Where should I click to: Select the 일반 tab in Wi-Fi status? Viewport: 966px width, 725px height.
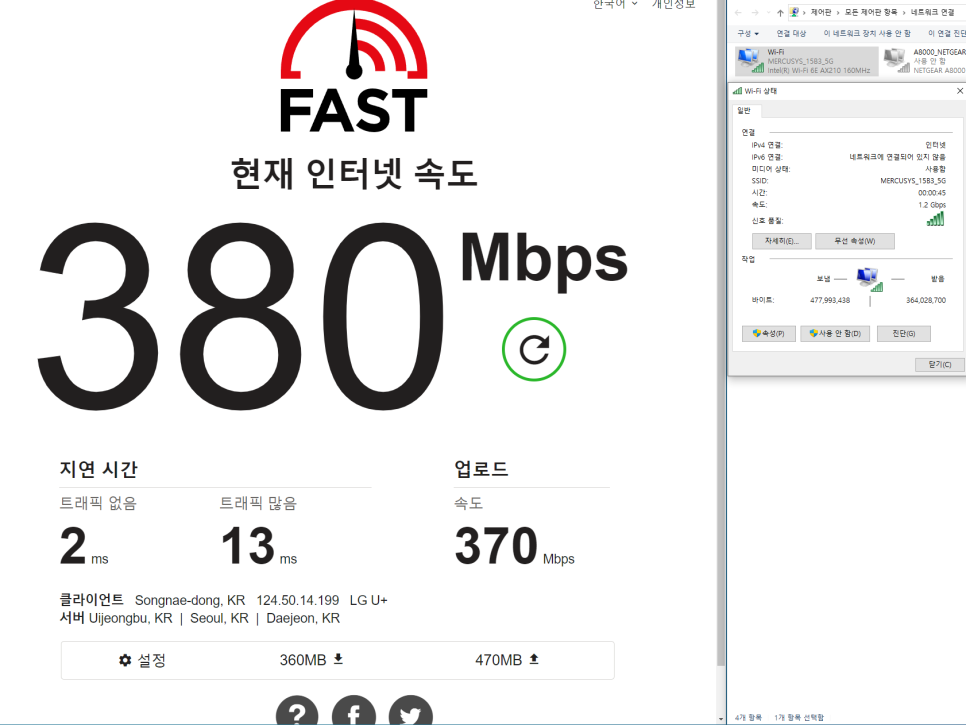click(x=746, y=111)
